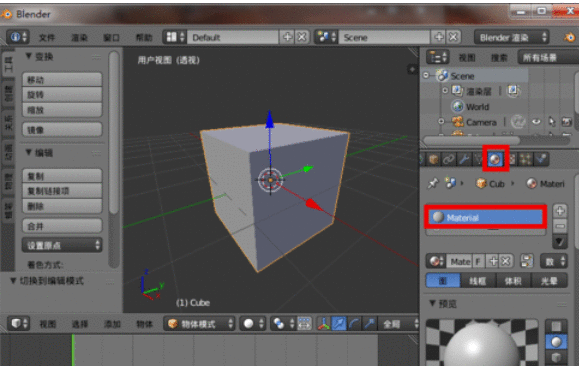Click the 删除 (Delete) button
The height and width of the screenshot is (366, 579).
62,206
